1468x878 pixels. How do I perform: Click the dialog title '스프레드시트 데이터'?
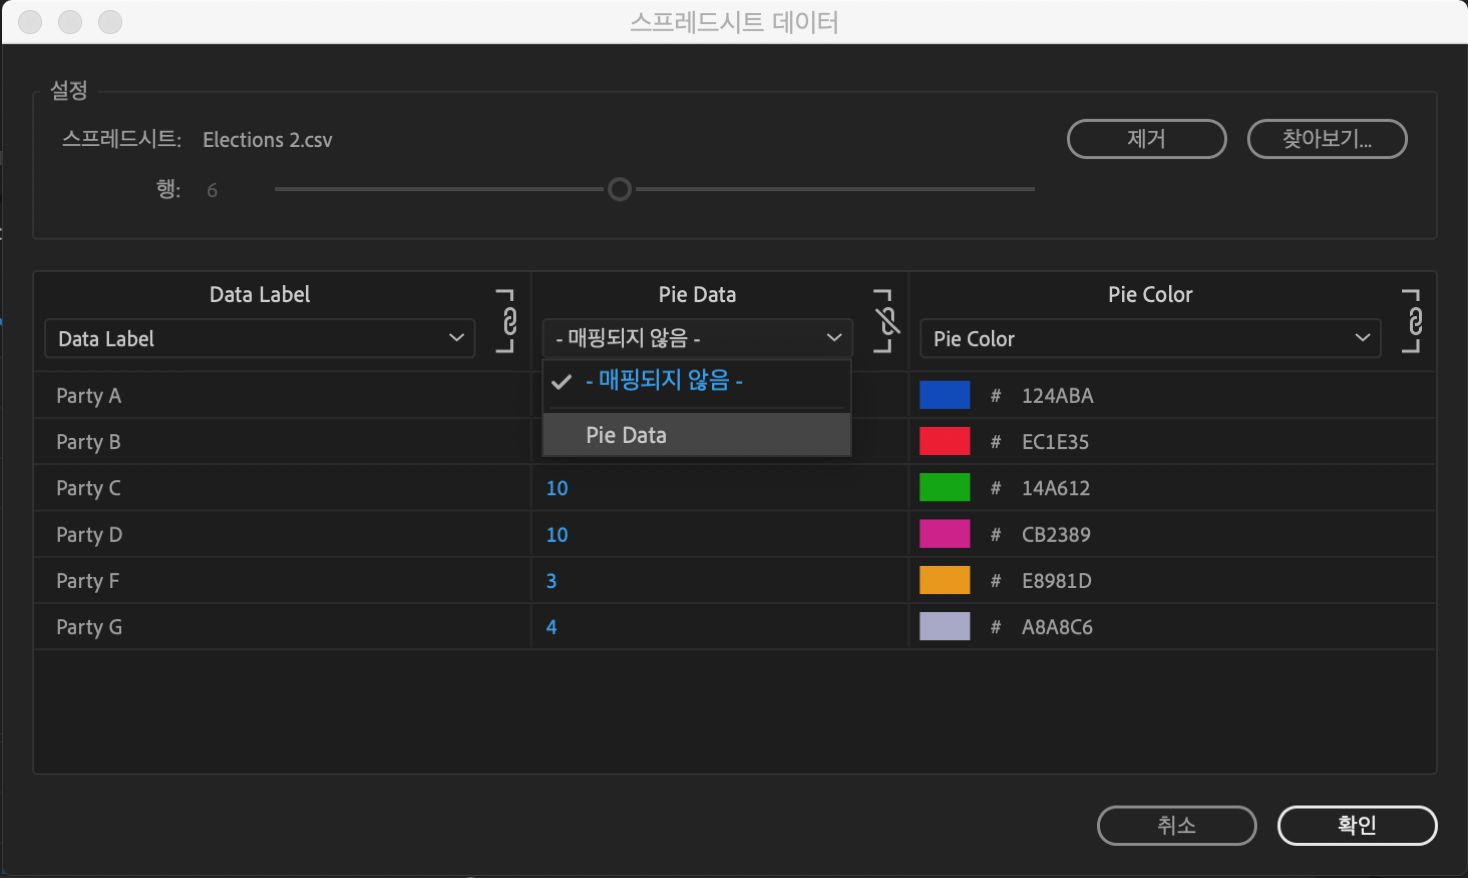[734, 22]
